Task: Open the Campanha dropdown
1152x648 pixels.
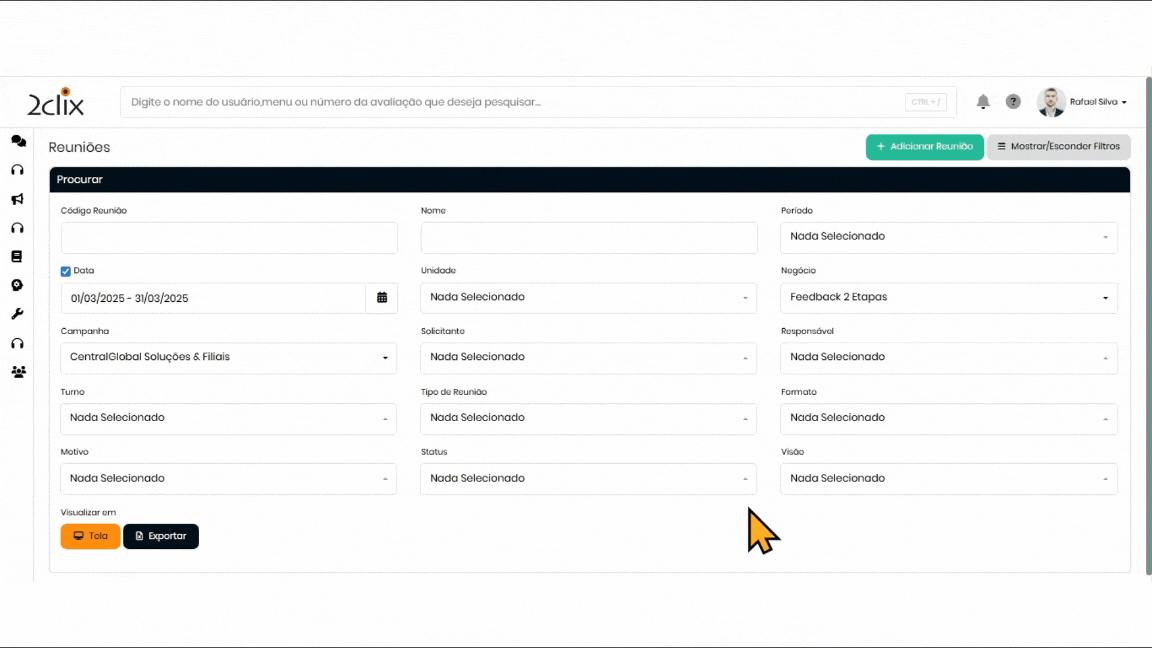Action: [228, 358]
